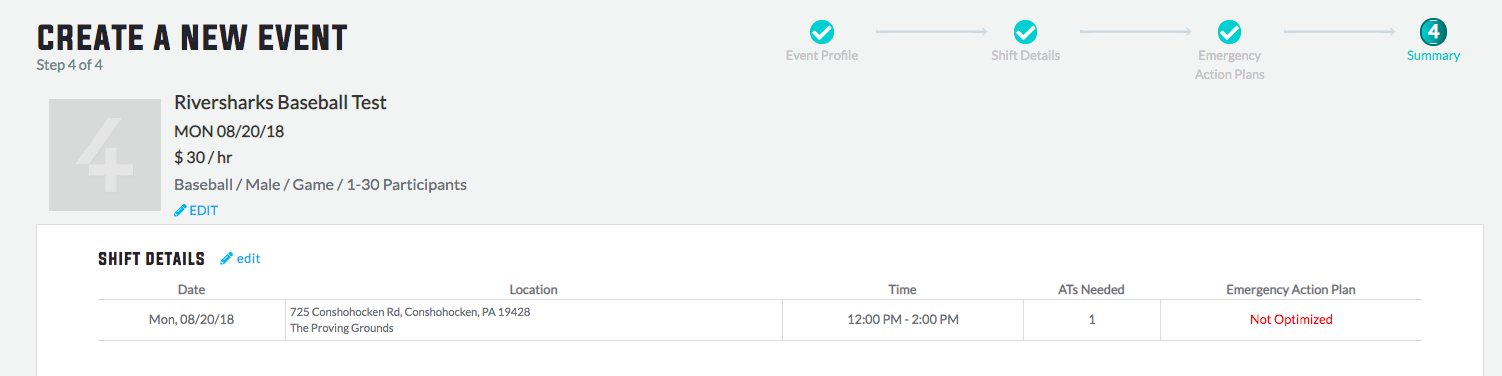The width and height of the screenshot is (1502, 376).
Task: Select the Summary step label
Action: coord(1433,56)
